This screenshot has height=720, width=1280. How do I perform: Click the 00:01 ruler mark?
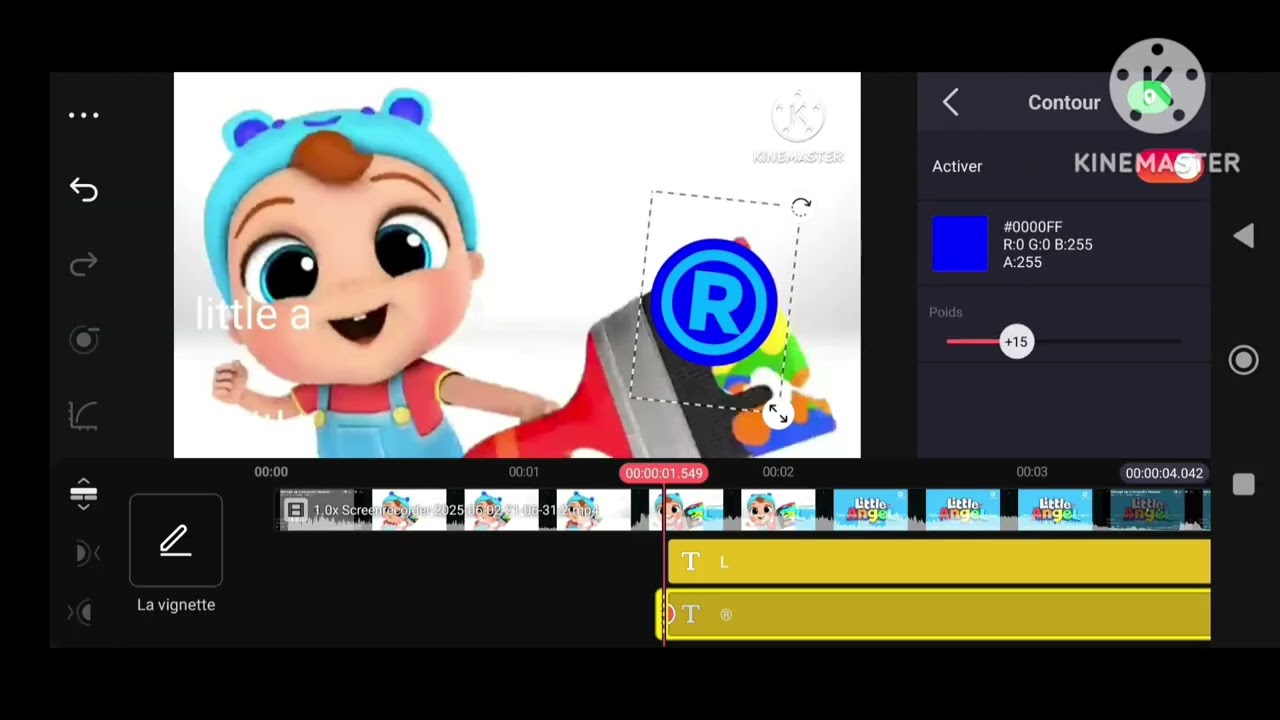524,472
